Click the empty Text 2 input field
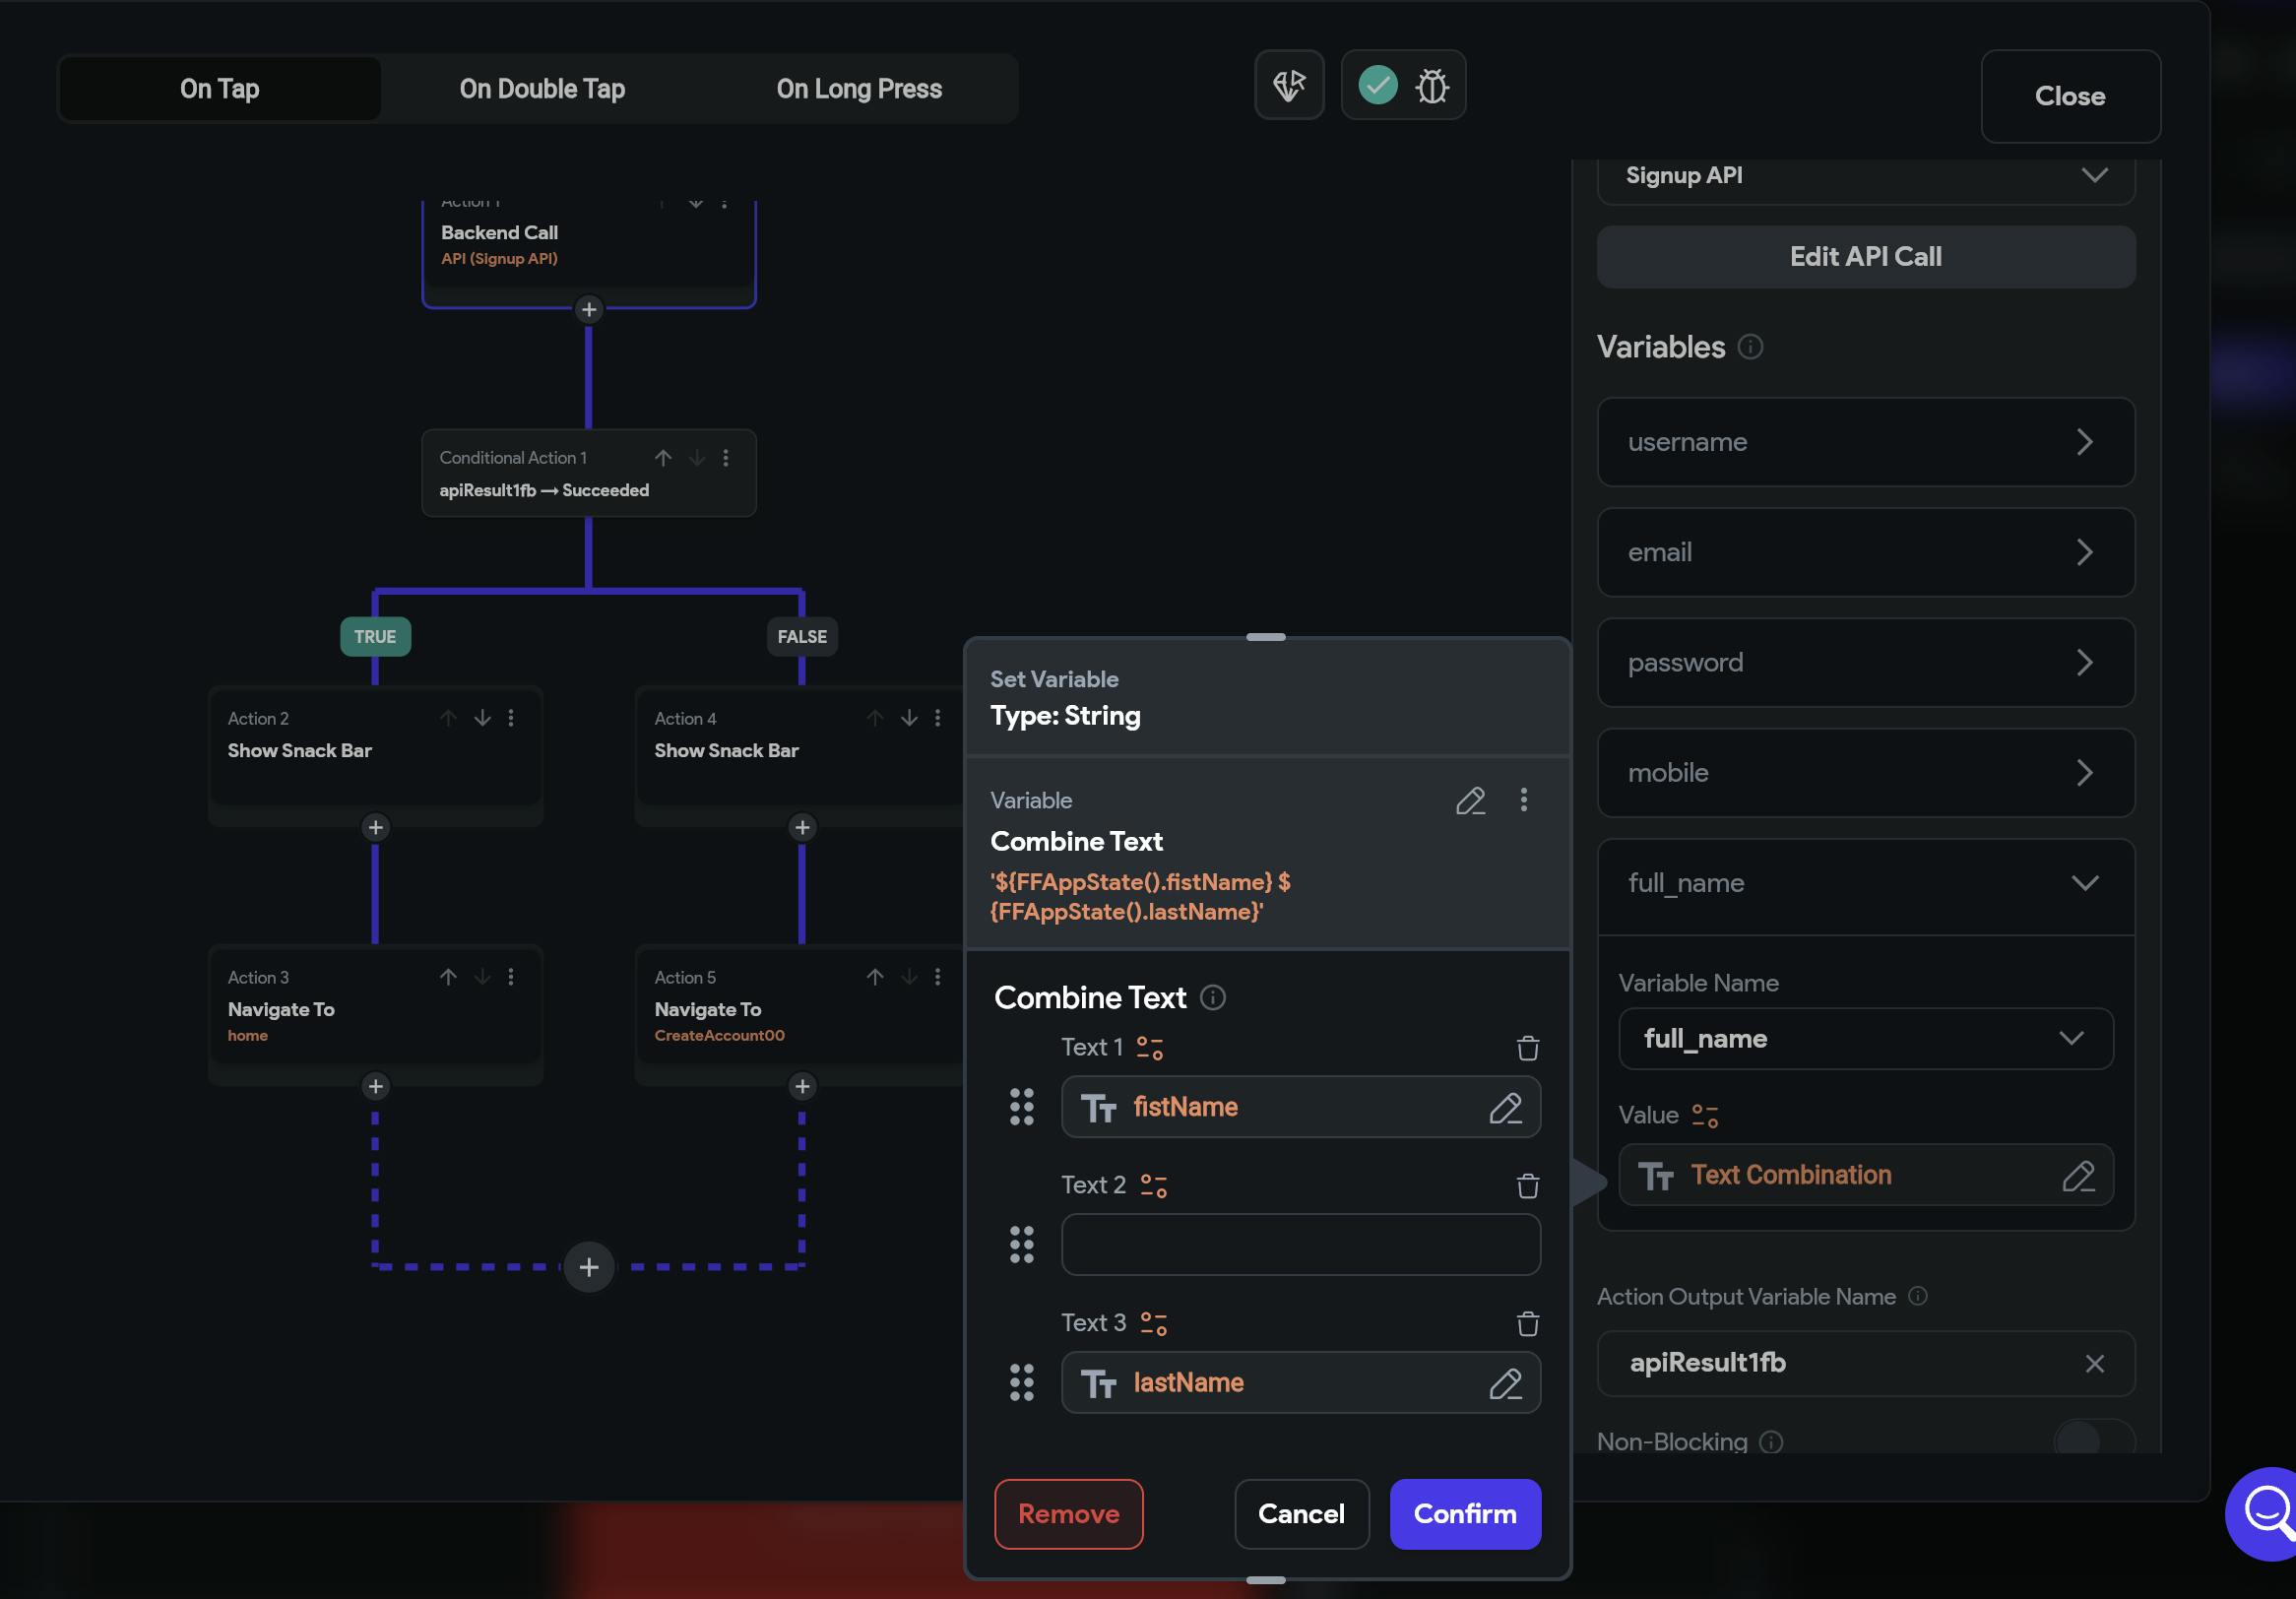 pos(1300,1244)
